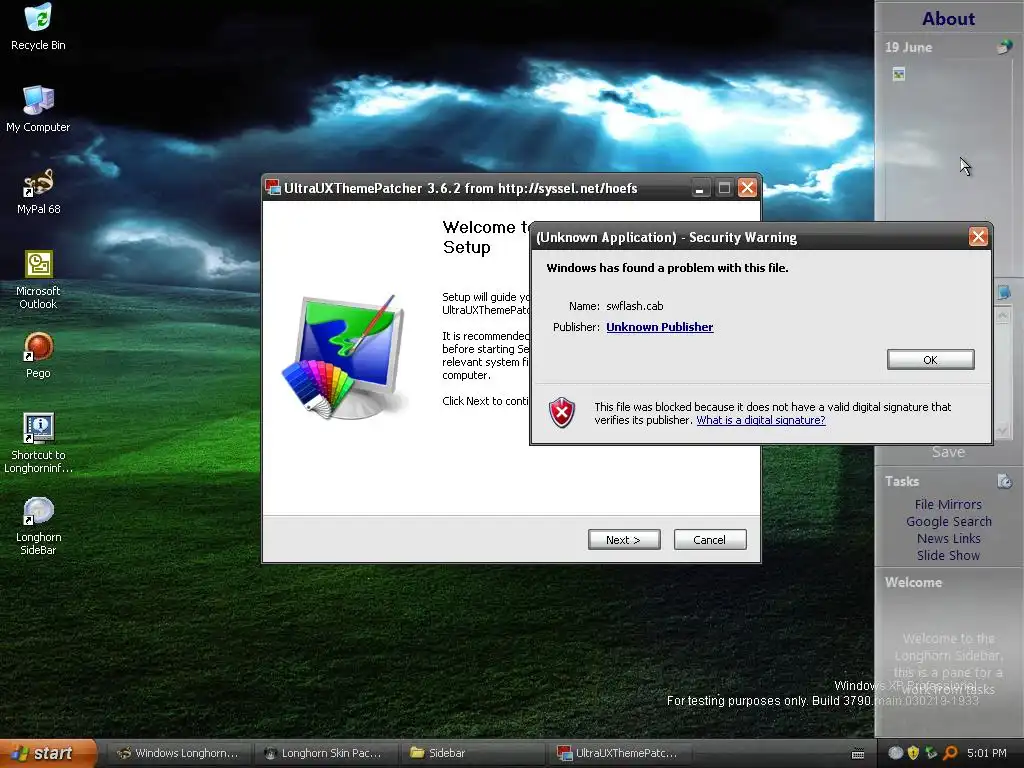
Task: Click the yellow security shield tray icon
Action: pyautogui.click(x=913, y=753)
